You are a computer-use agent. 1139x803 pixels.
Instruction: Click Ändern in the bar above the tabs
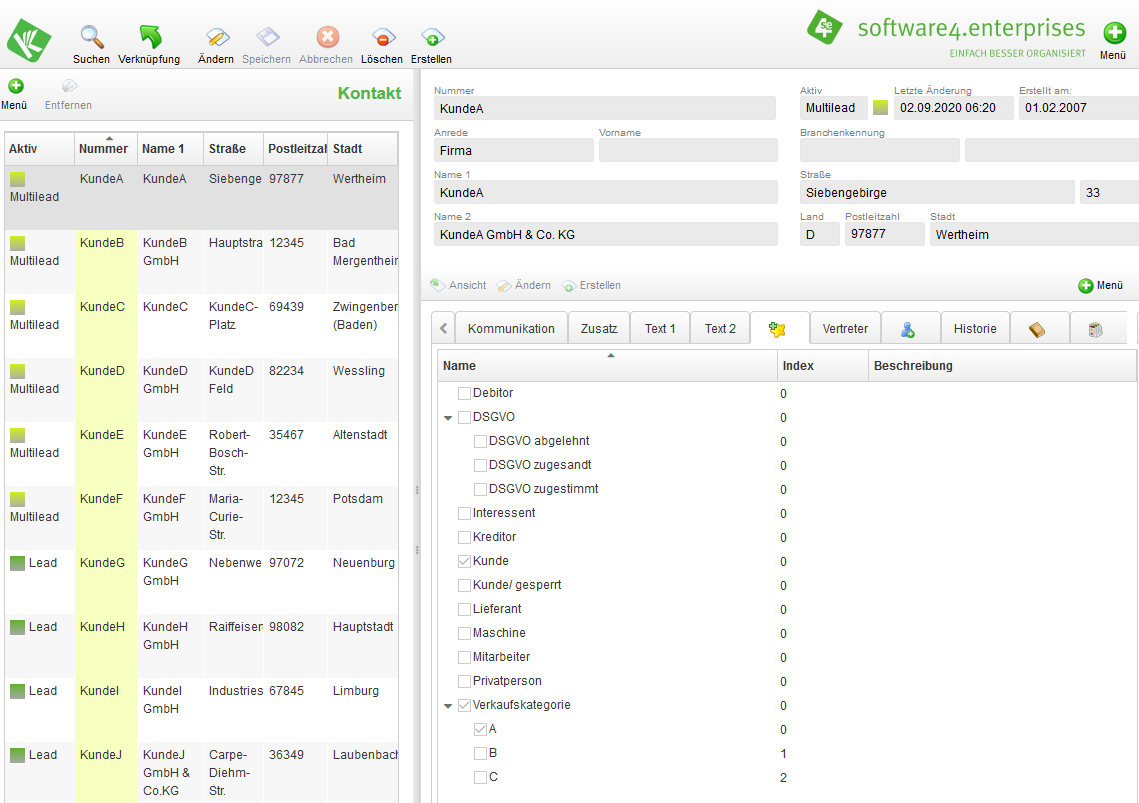[x=524, y=285]
